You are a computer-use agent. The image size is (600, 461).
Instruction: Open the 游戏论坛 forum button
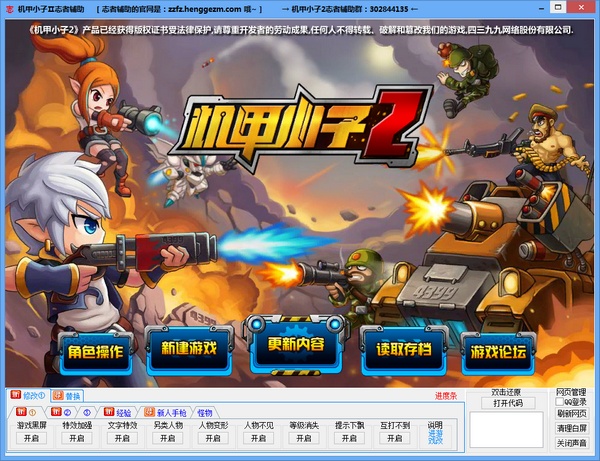click(x=498, y=352)
